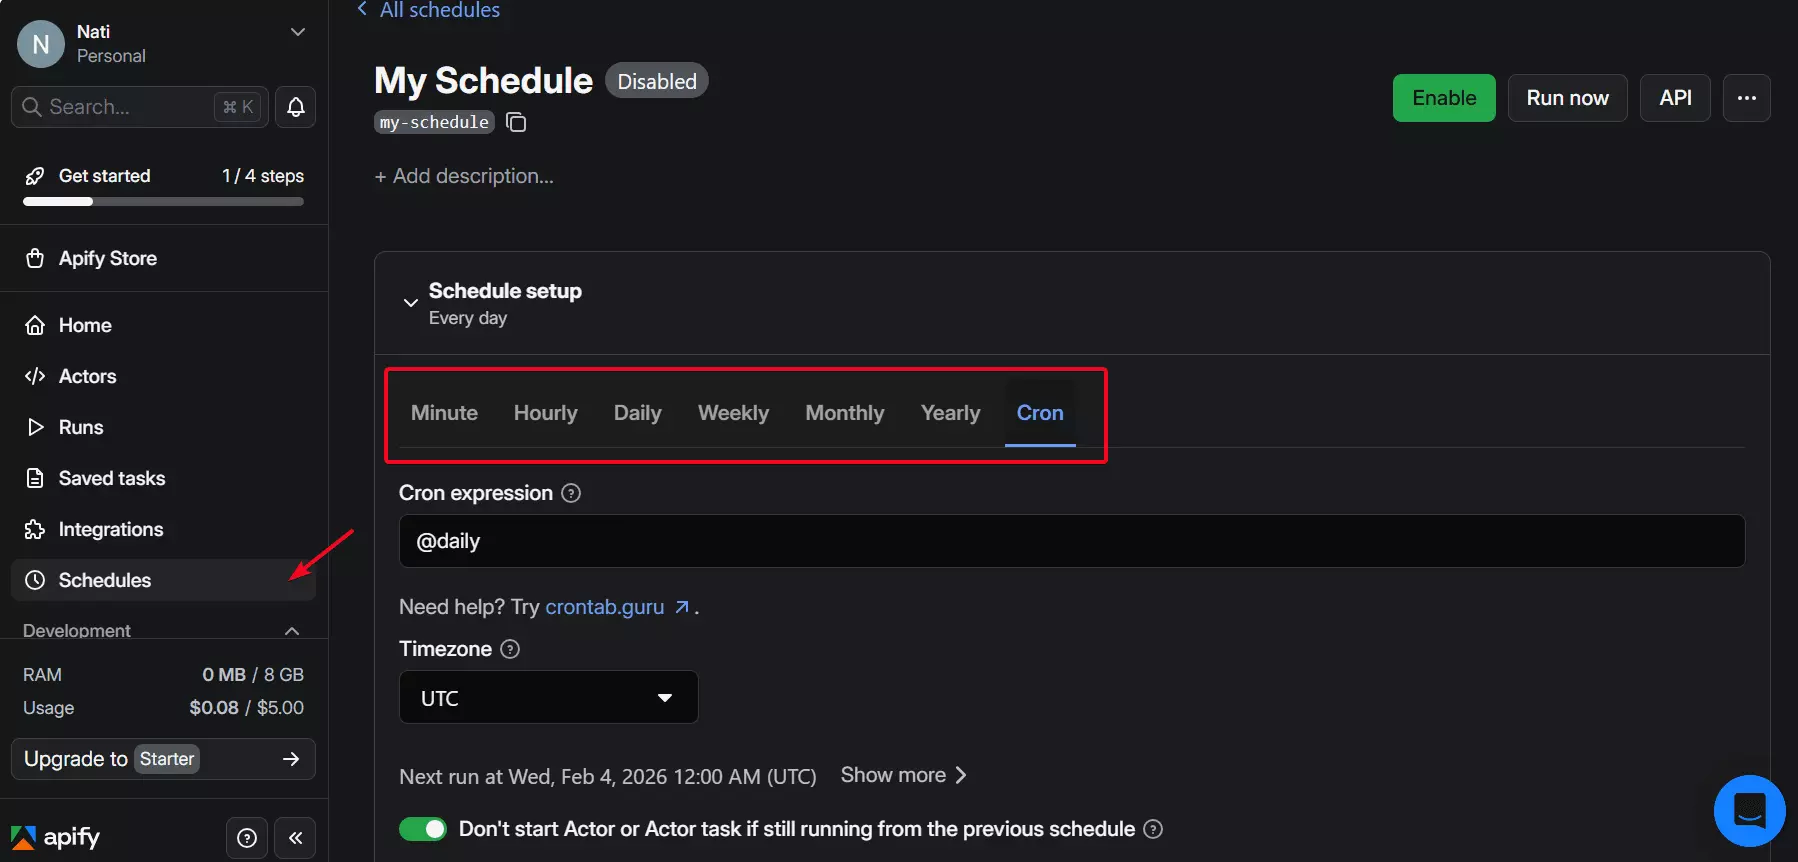Open the notifications bell
The height and width of the screenshot is (862, 1798).
pos(296,107)
